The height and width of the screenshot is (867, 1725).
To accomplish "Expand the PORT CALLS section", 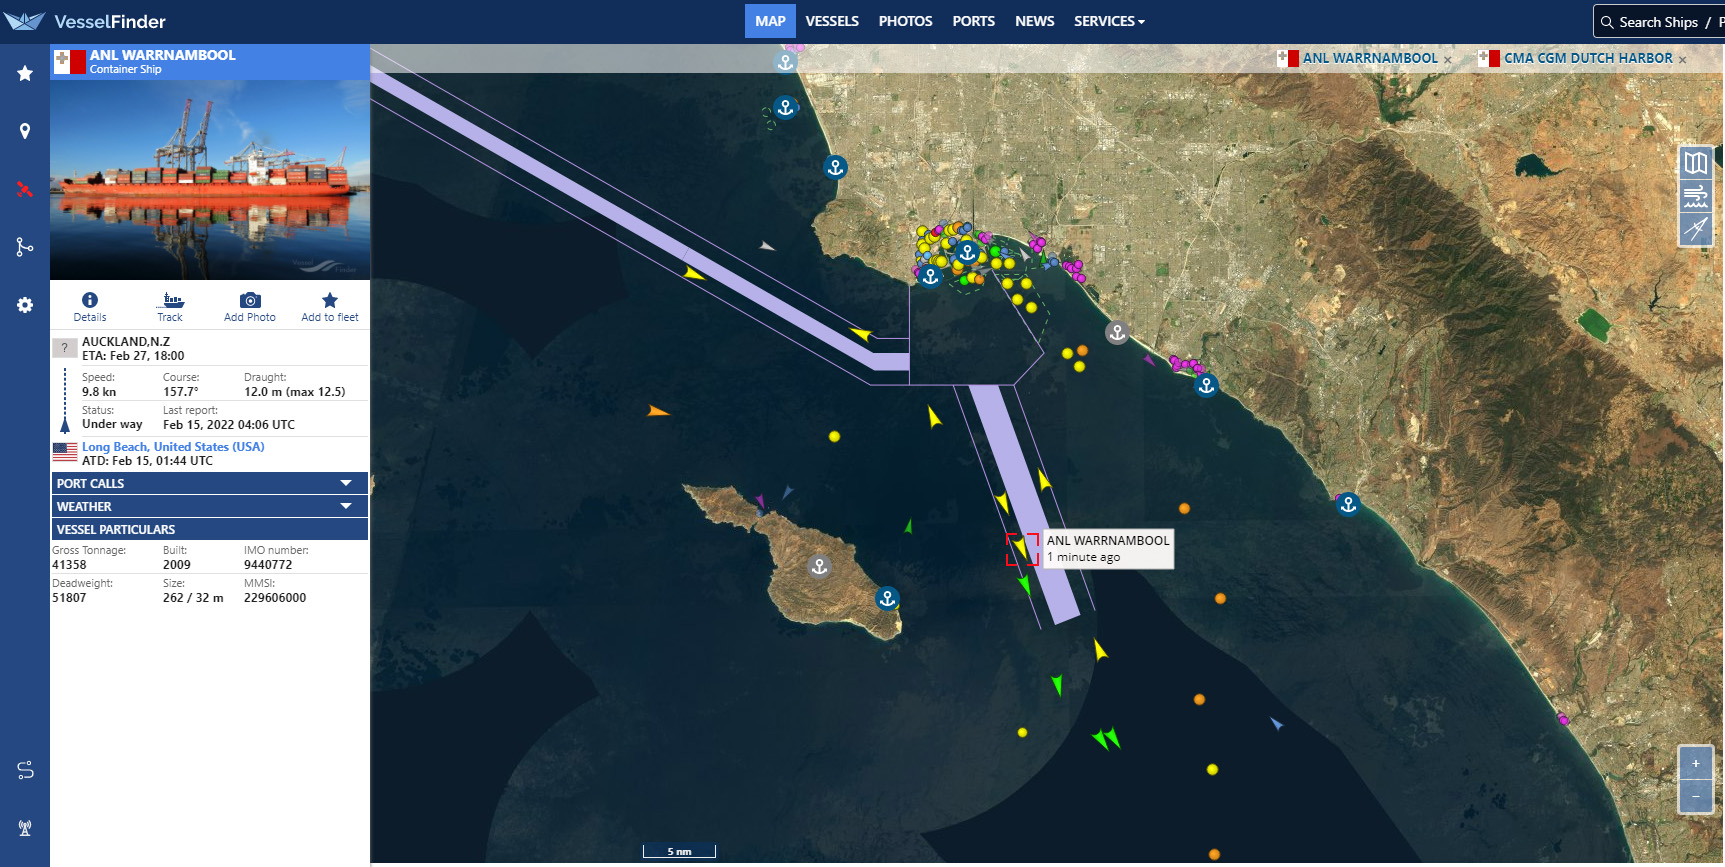I will pyautogui.click(x=210, y=483).
